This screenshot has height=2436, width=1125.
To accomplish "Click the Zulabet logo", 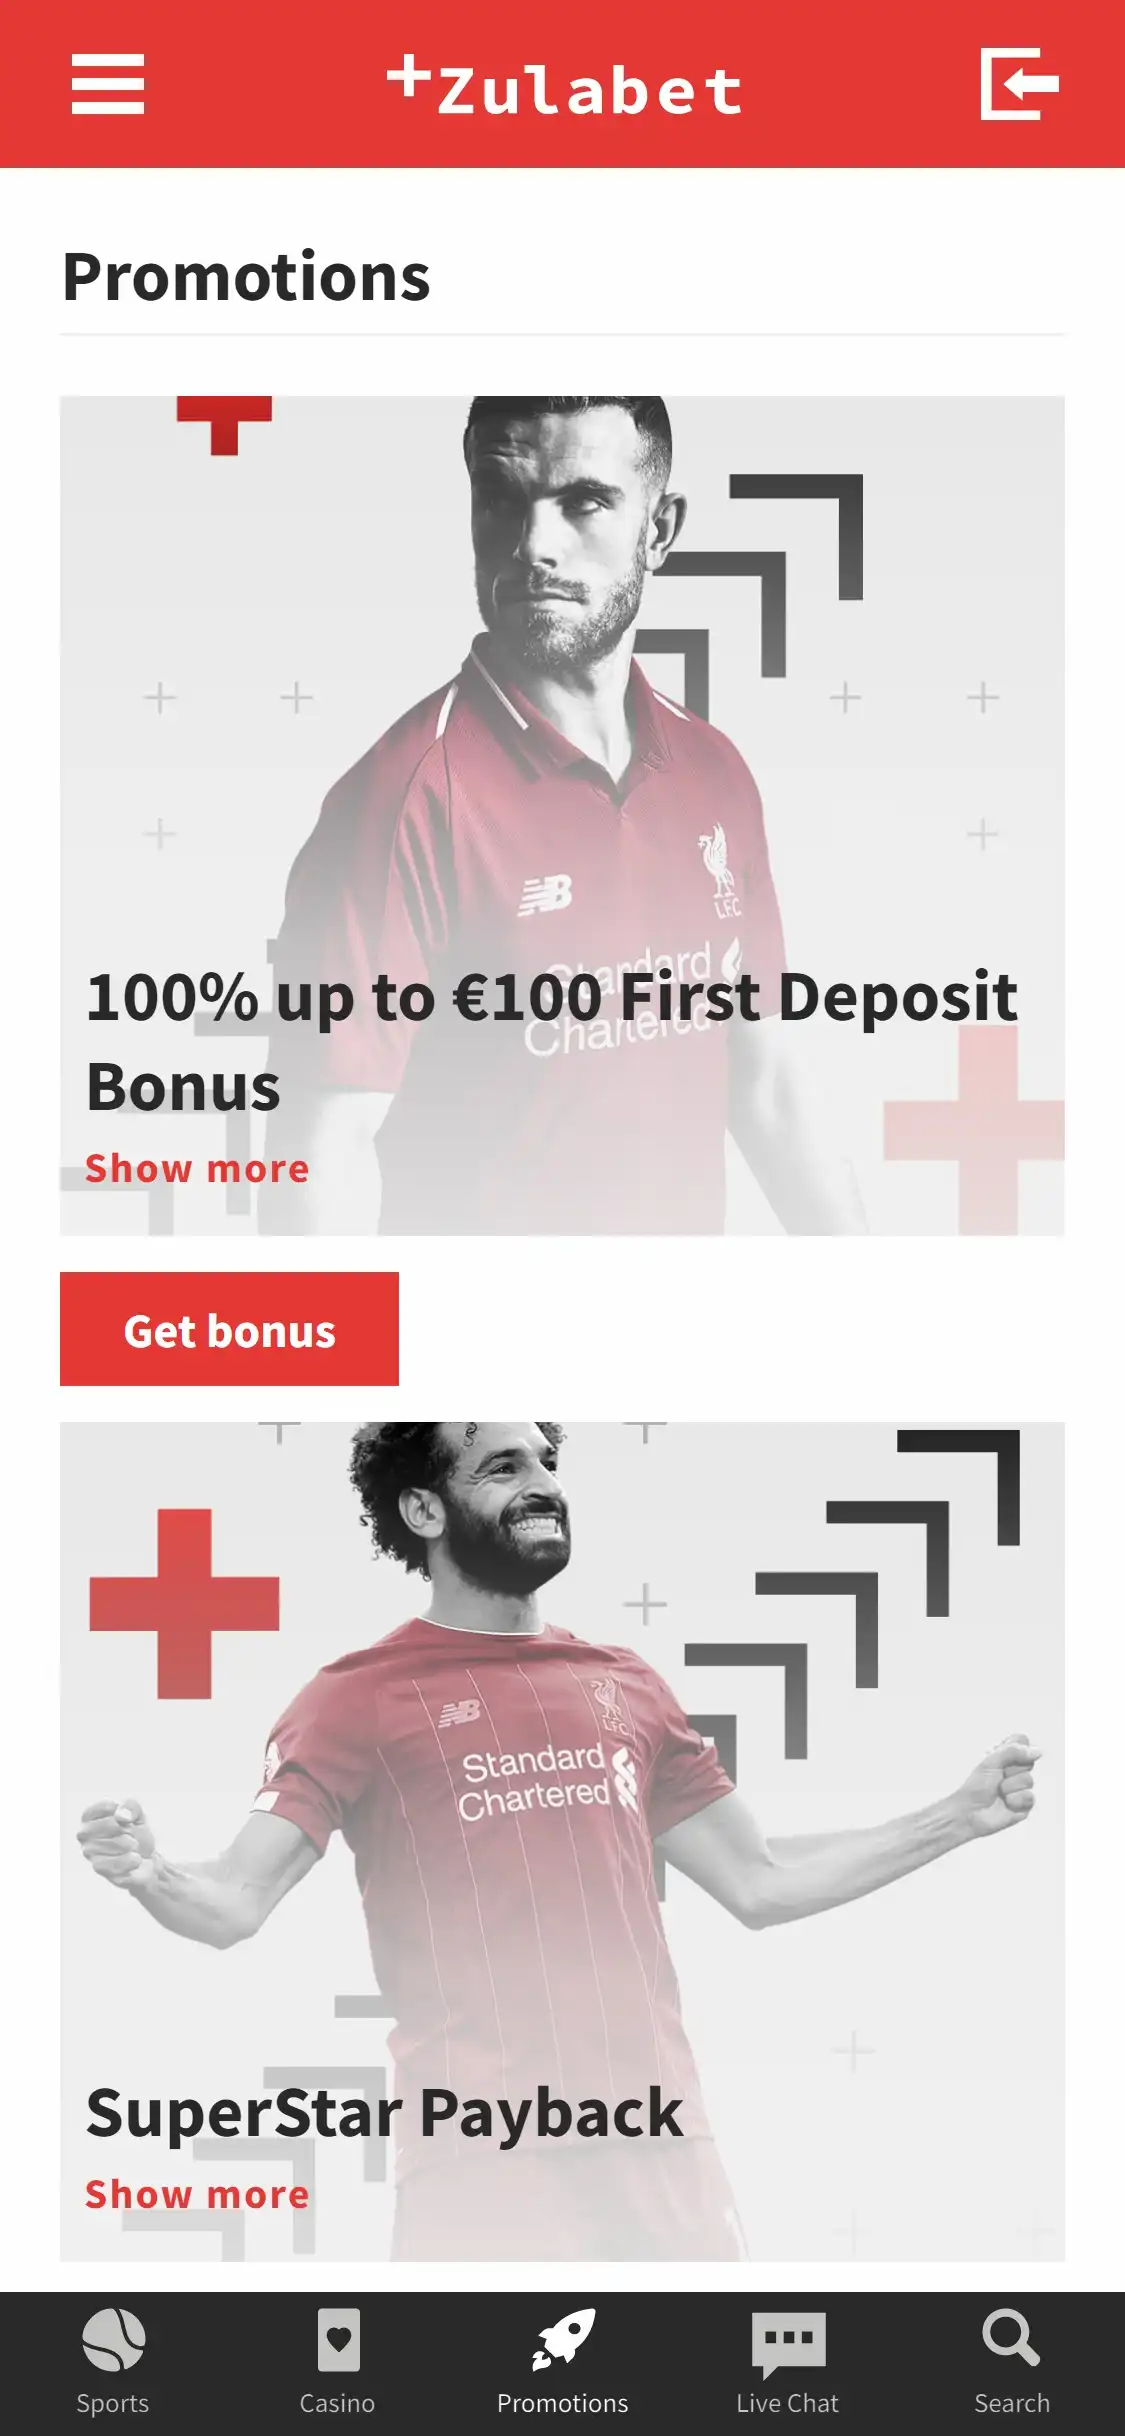I will [564, 86].
